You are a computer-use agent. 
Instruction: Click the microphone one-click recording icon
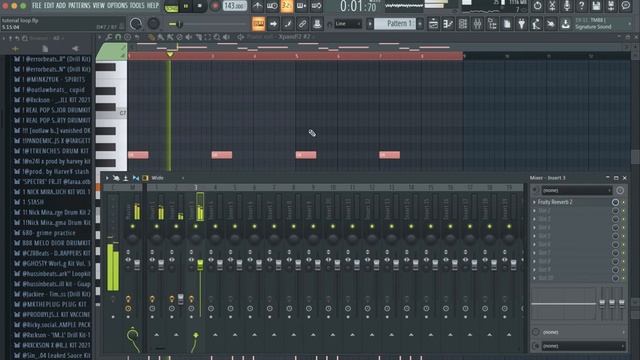tap(567, 6)
